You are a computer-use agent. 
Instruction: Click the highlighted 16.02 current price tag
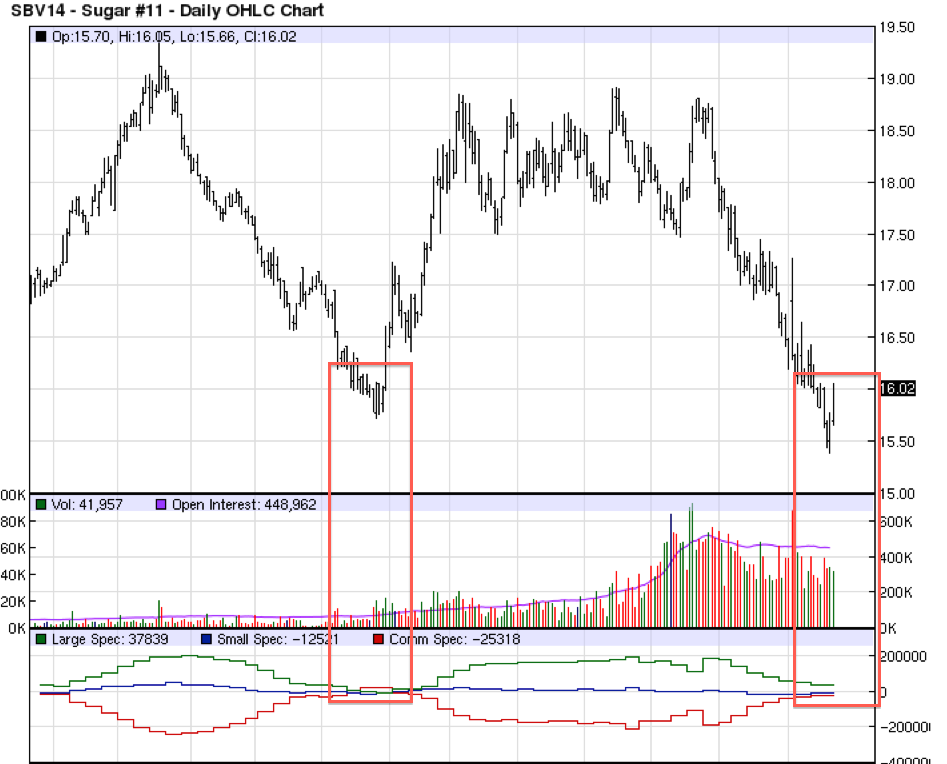897,388
